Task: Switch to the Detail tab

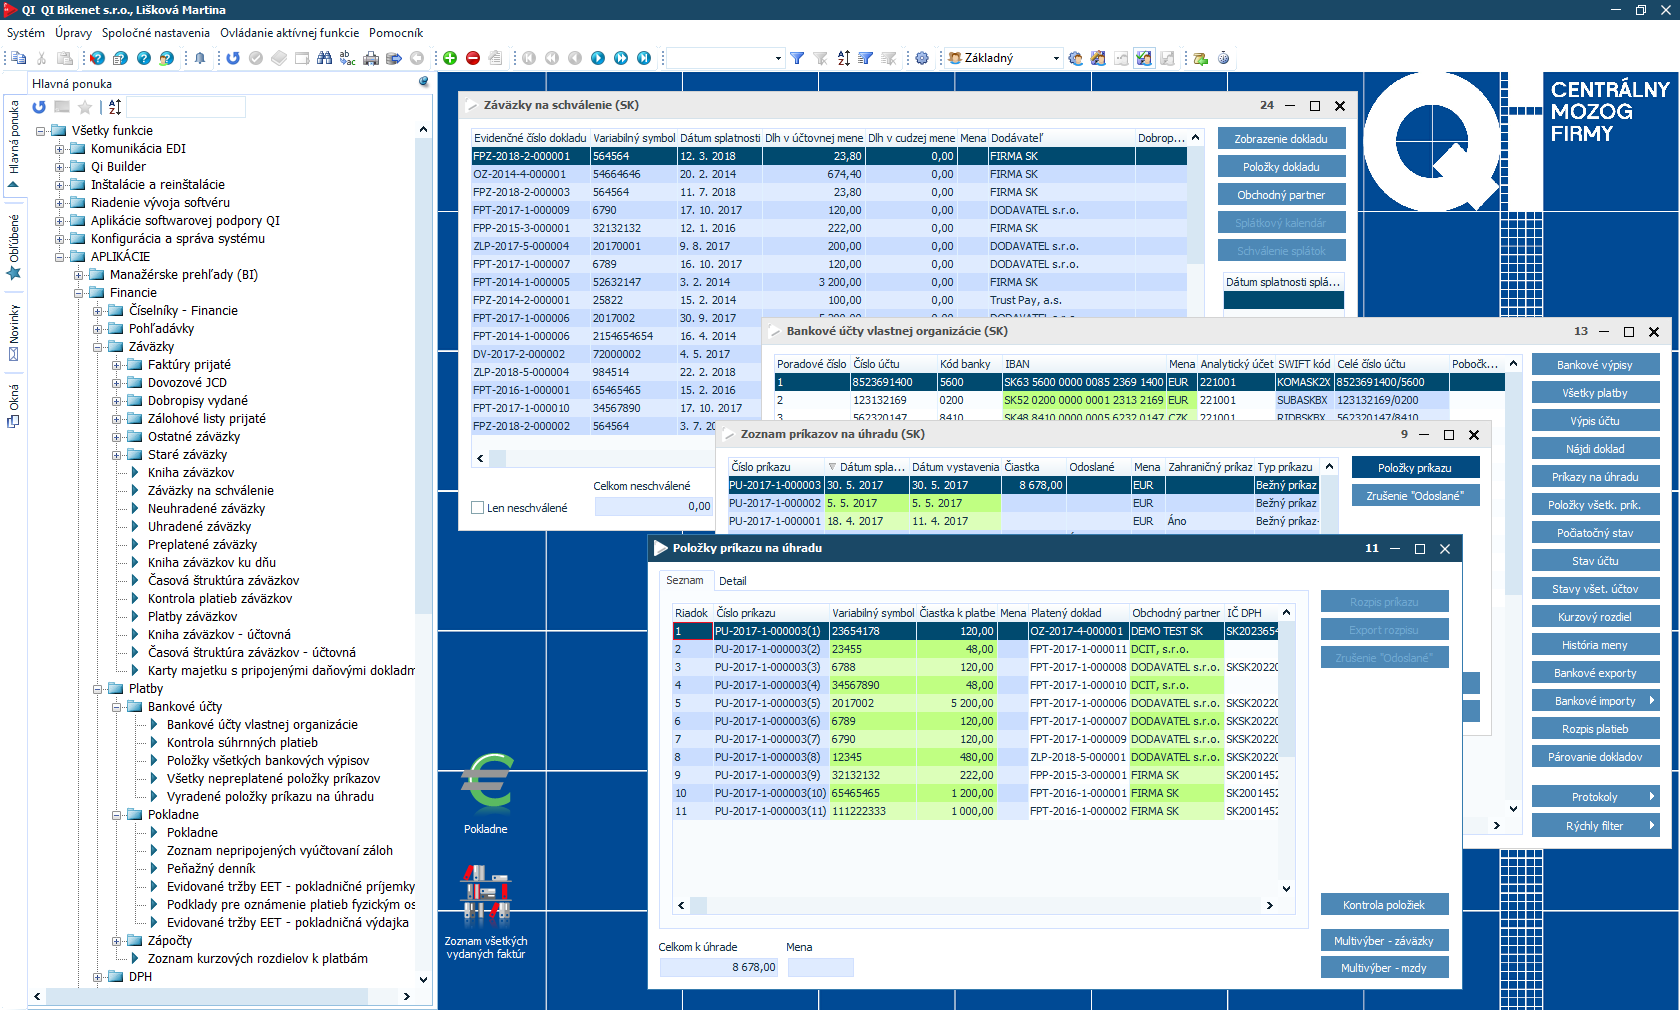Action: coord(732,581)
